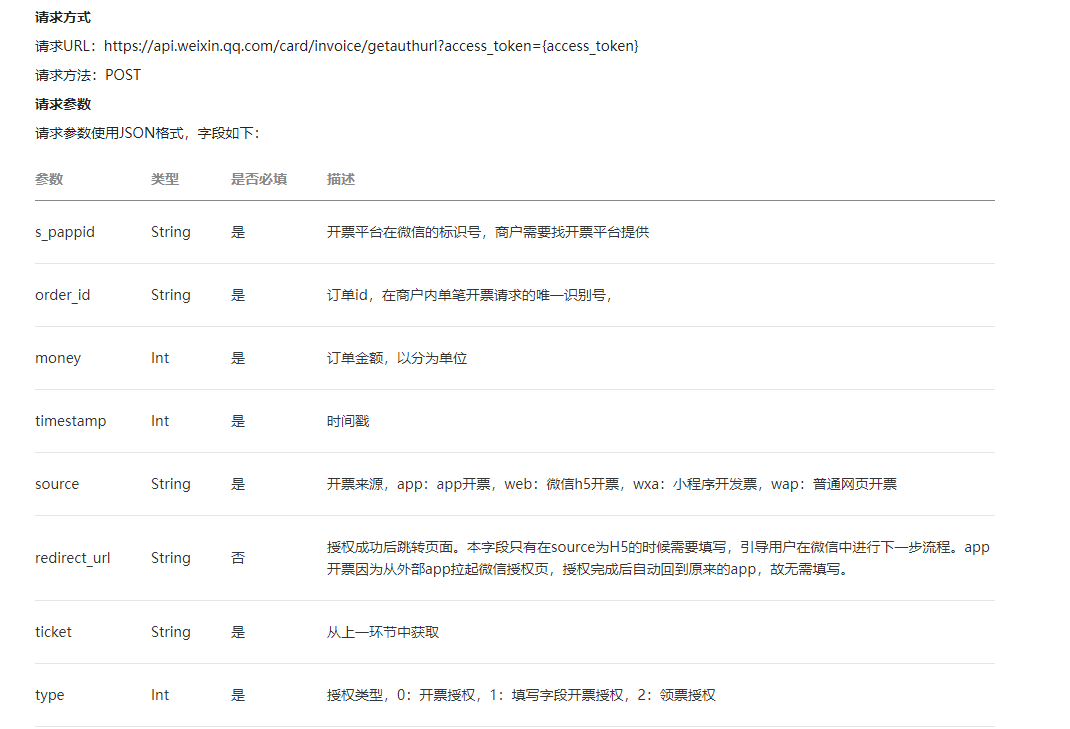The height and width of the screenshot is (729, 1070).
Task: Click the '类型' column header
Action: (x=165, y=180)
